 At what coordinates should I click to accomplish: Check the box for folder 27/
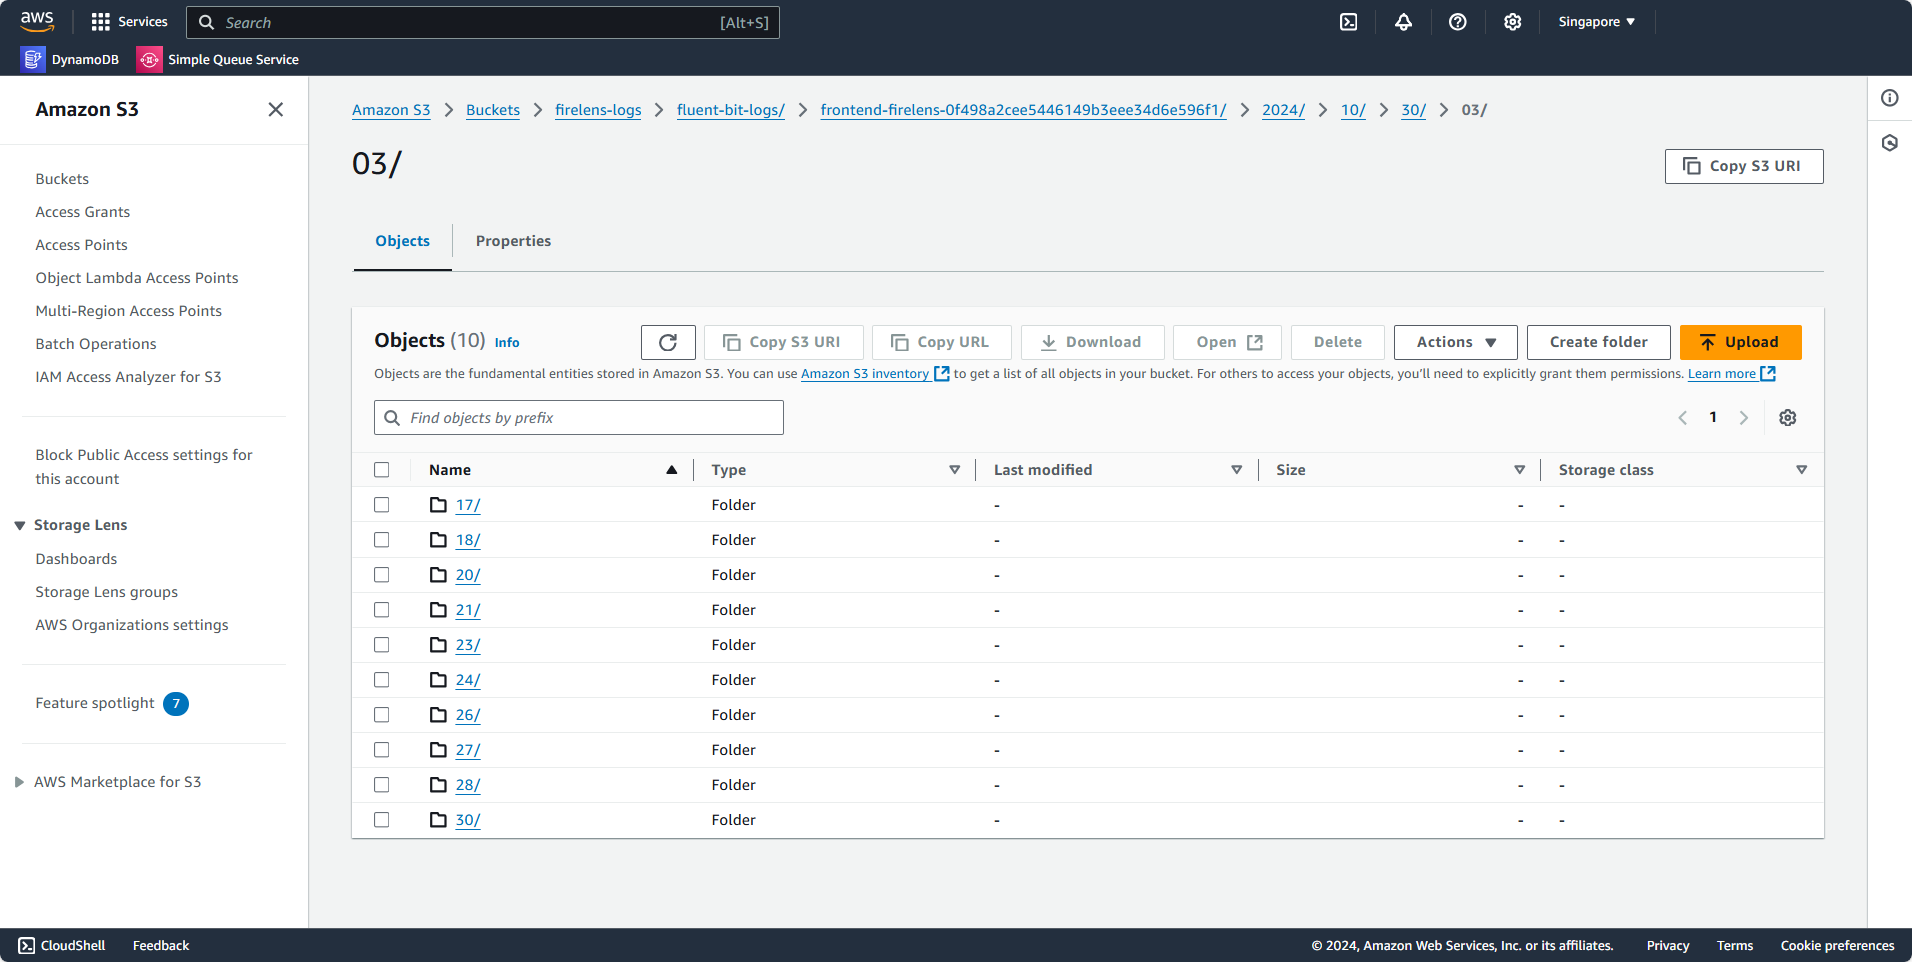click(381, 750)
